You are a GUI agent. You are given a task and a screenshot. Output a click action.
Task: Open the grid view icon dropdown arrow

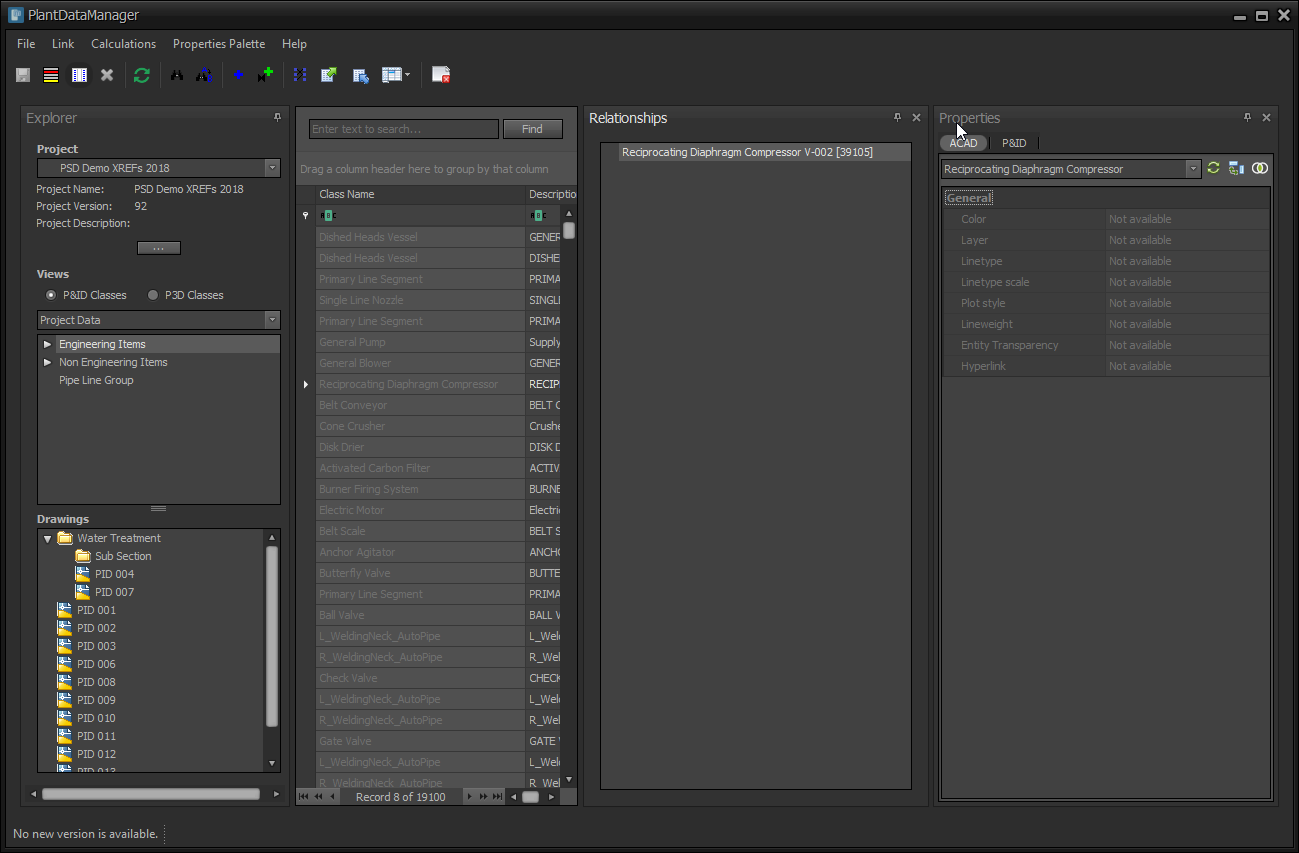[x=407, y=75]
